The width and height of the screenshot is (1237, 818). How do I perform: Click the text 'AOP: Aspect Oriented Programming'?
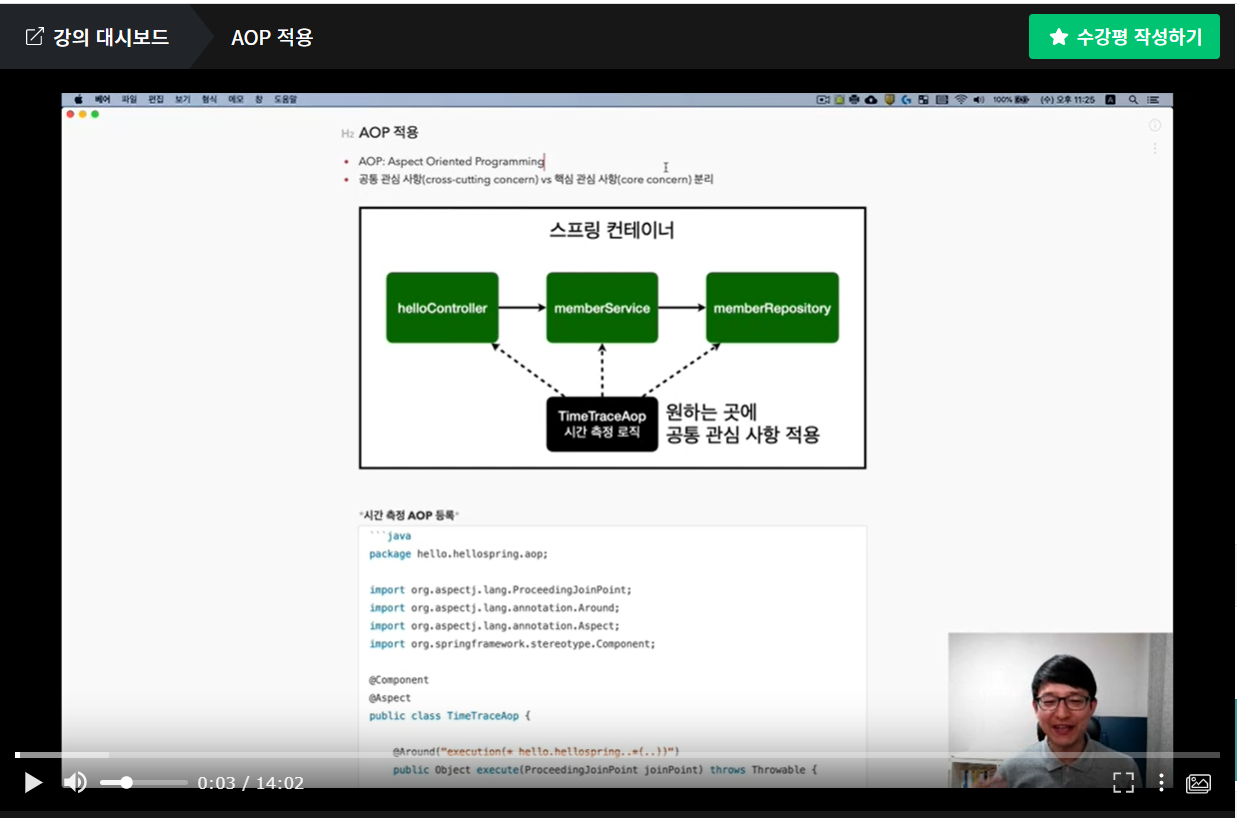(x=451, y=161)
